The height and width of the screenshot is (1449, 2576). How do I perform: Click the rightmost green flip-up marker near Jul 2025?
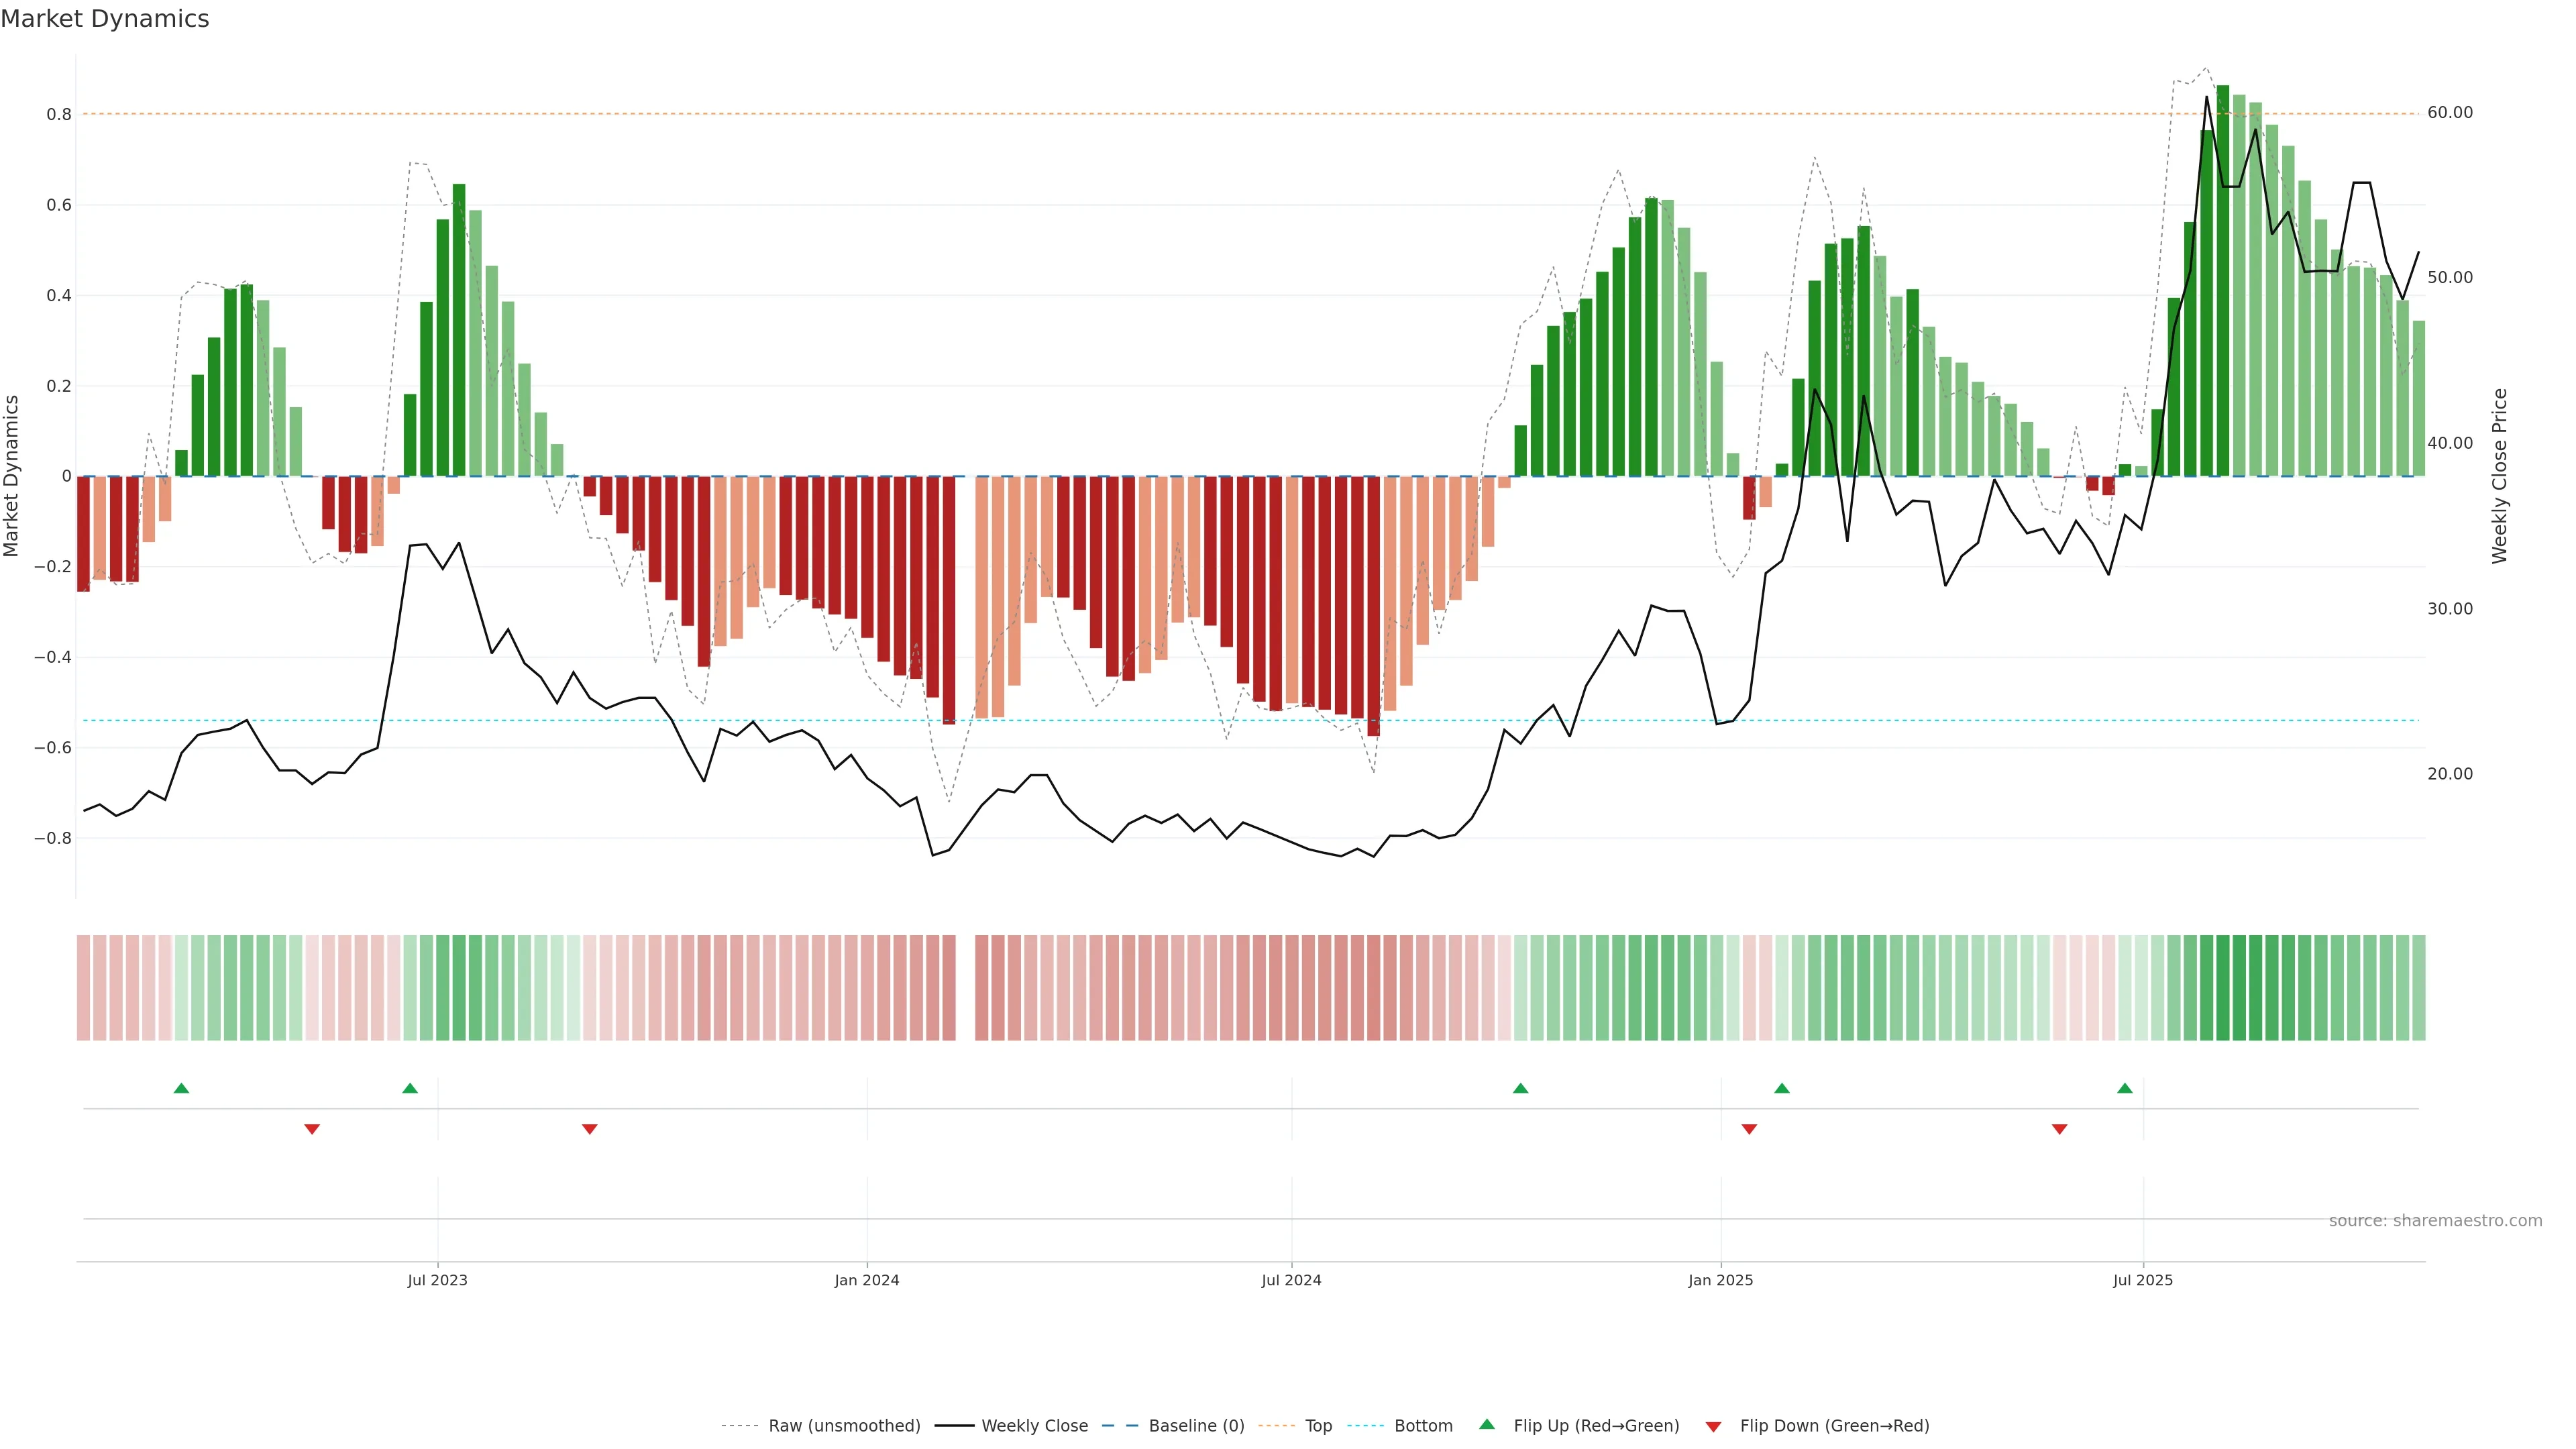point(2125,1088)
